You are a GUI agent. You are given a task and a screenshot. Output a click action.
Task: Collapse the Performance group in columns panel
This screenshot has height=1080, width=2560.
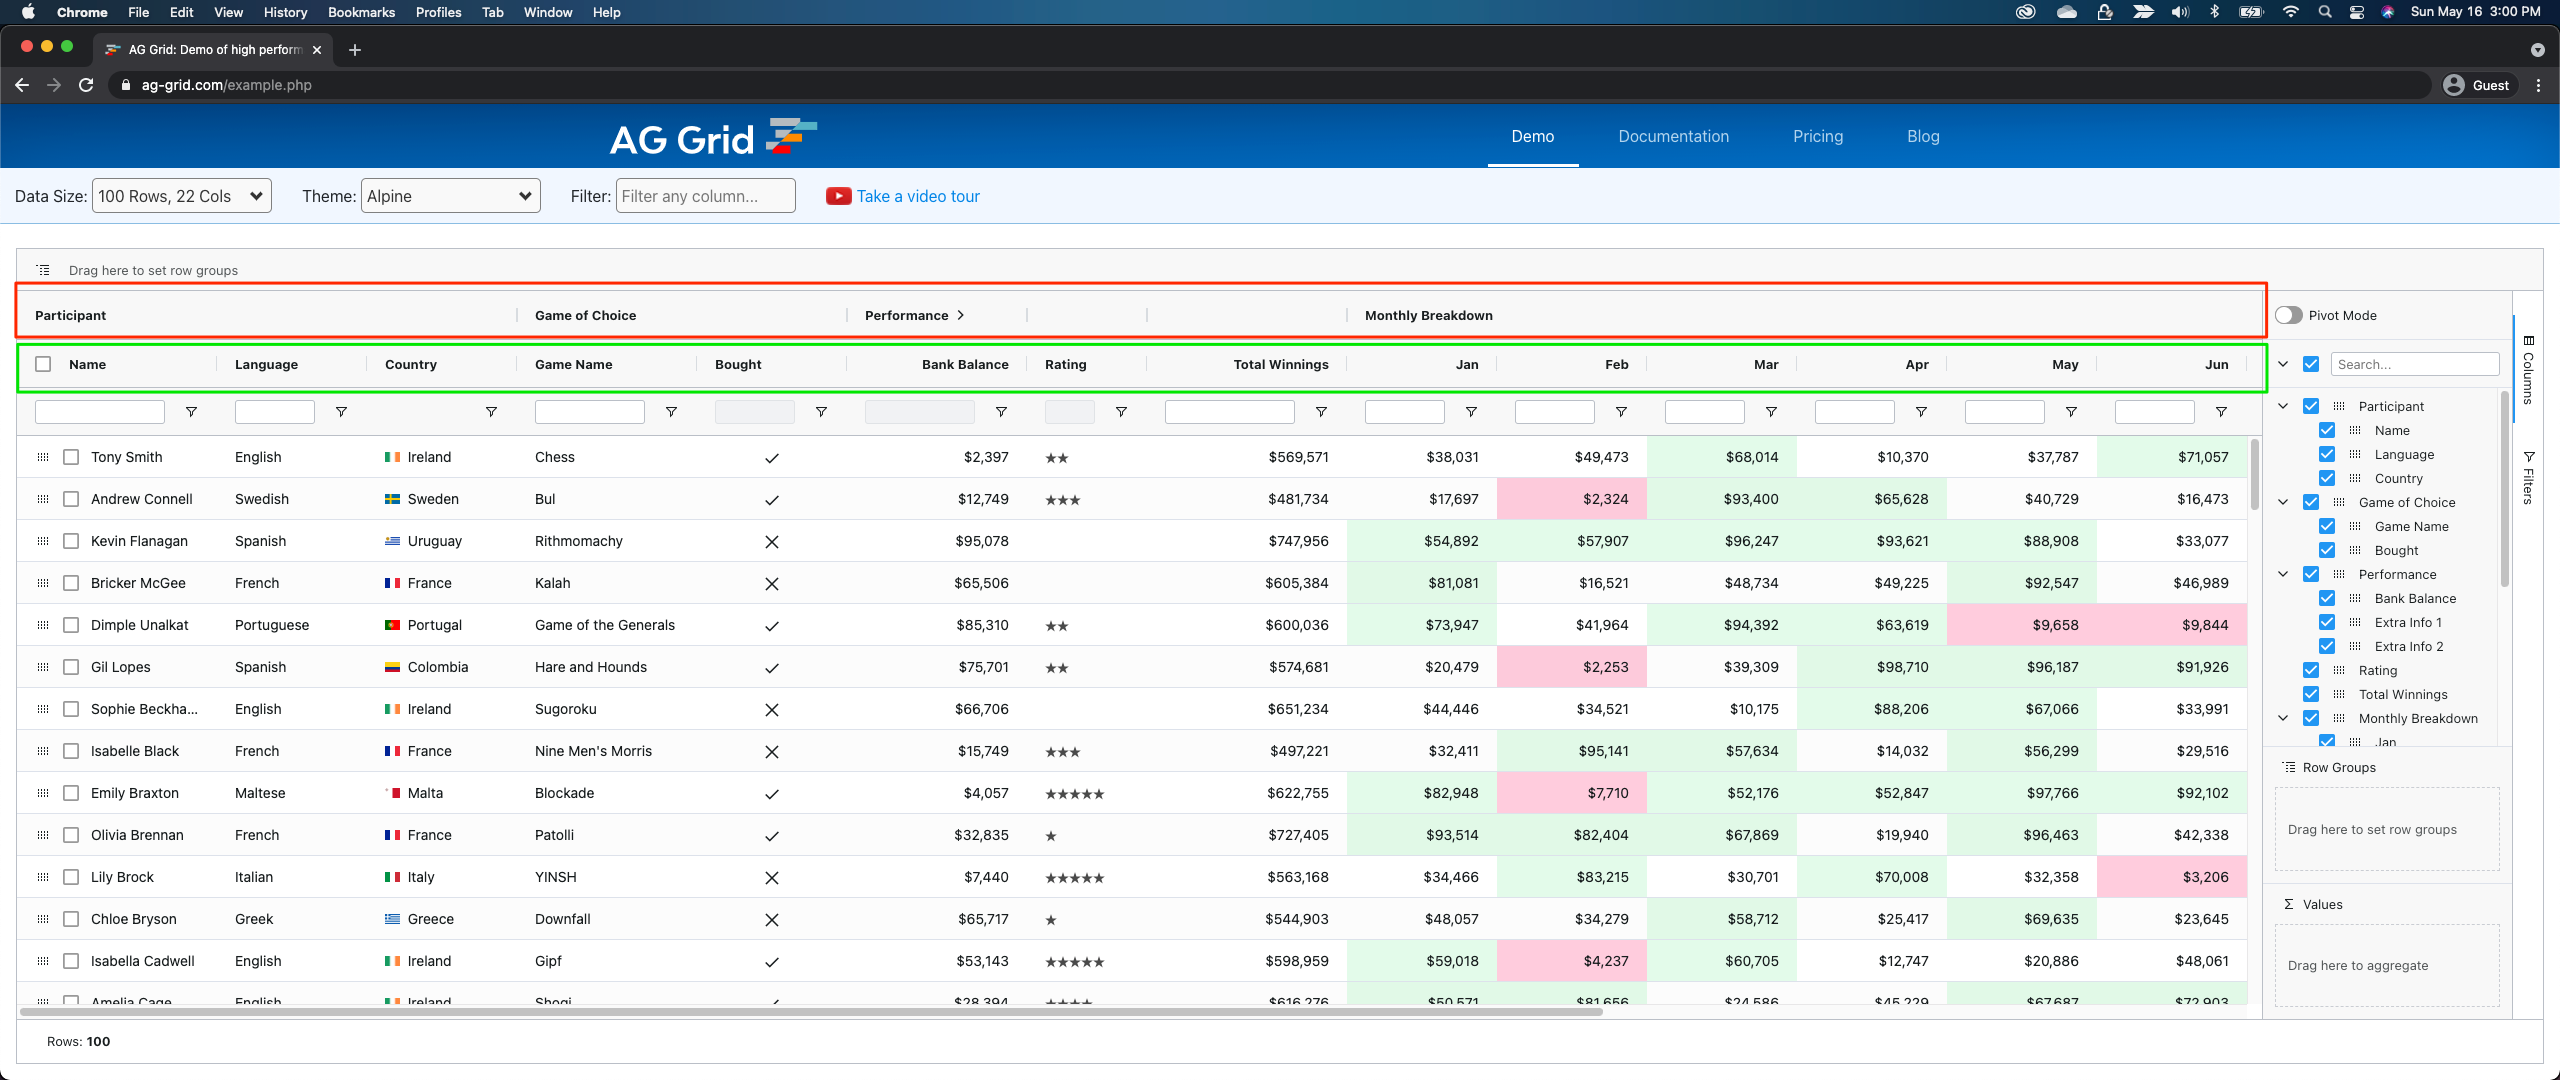point(2283,574)
